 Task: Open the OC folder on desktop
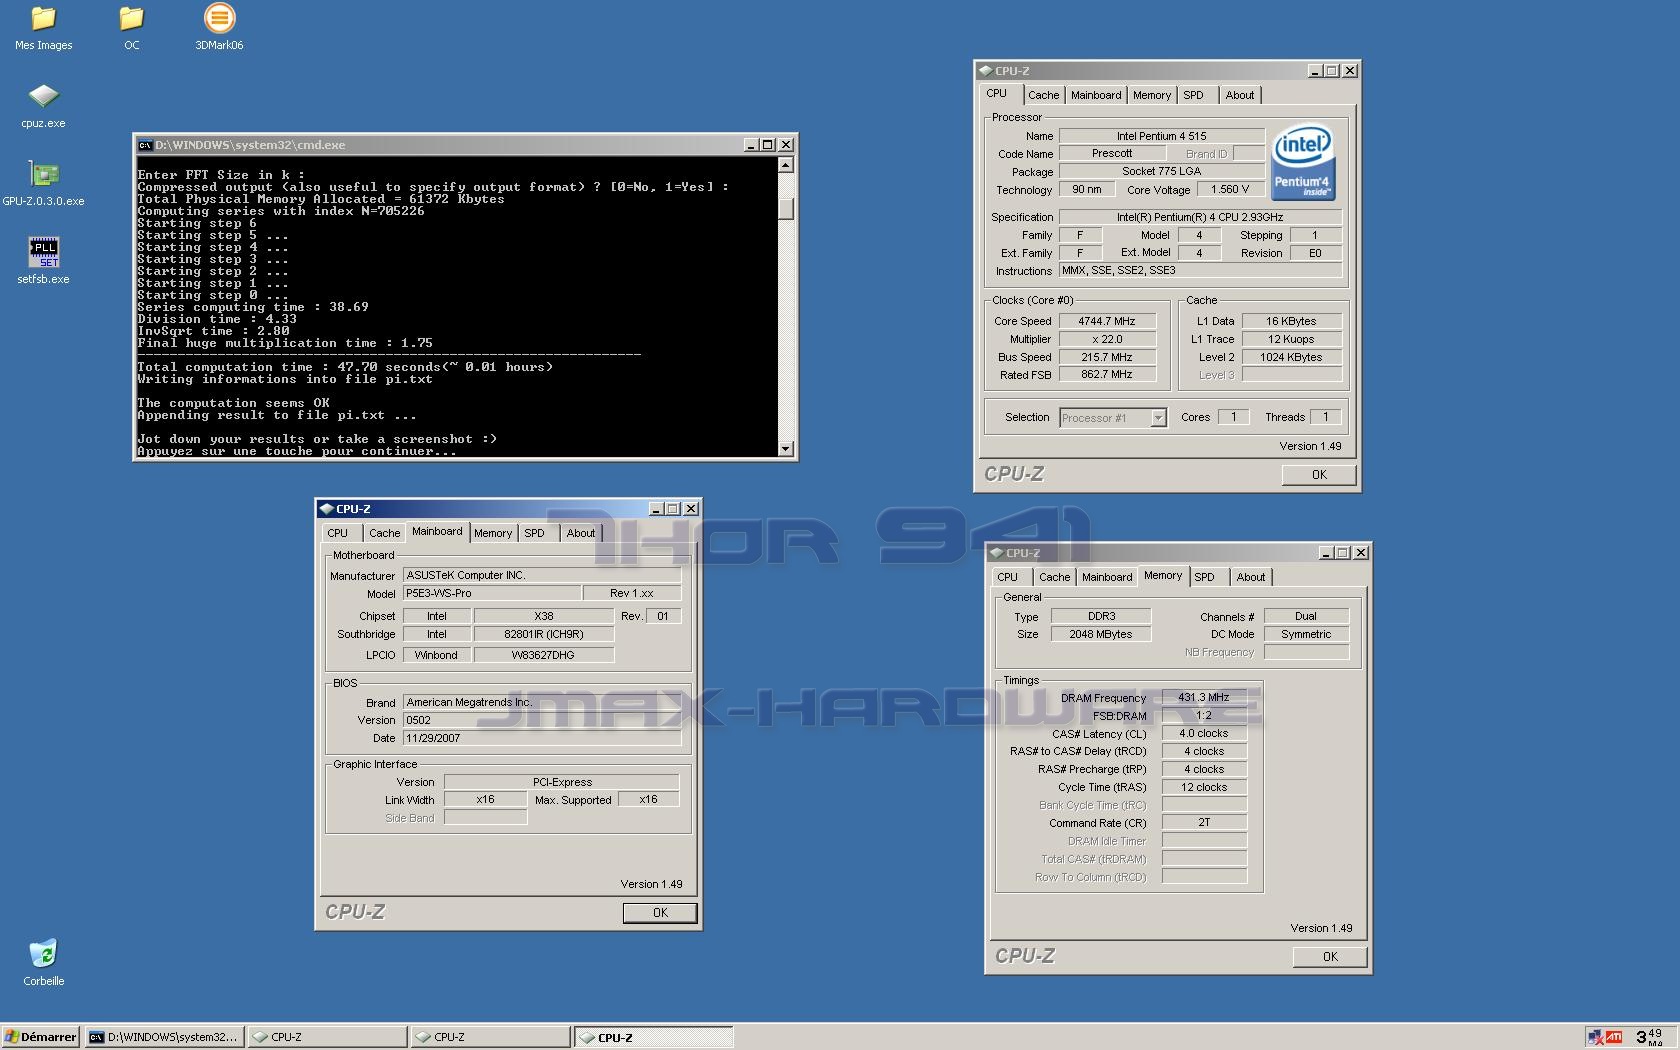[x=131, y=28]
